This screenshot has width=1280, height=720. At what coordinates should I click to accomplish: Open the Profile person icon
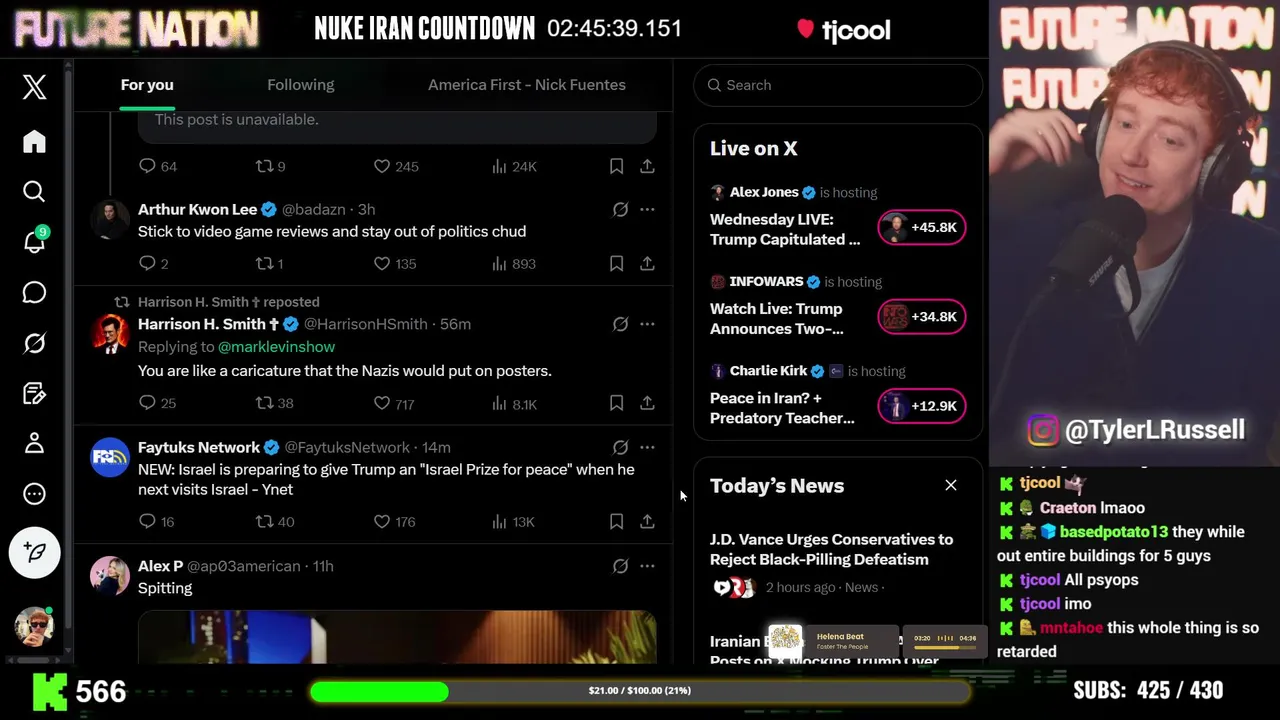(x=34, y=443)
